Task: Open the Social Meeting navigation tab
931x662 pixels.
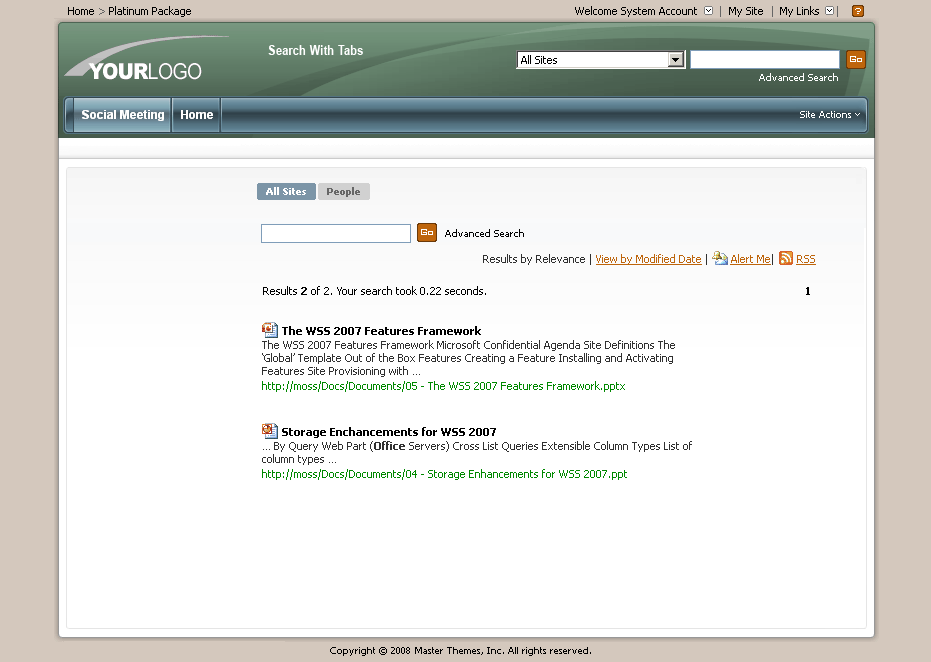Action: click(x=122, y=115)
